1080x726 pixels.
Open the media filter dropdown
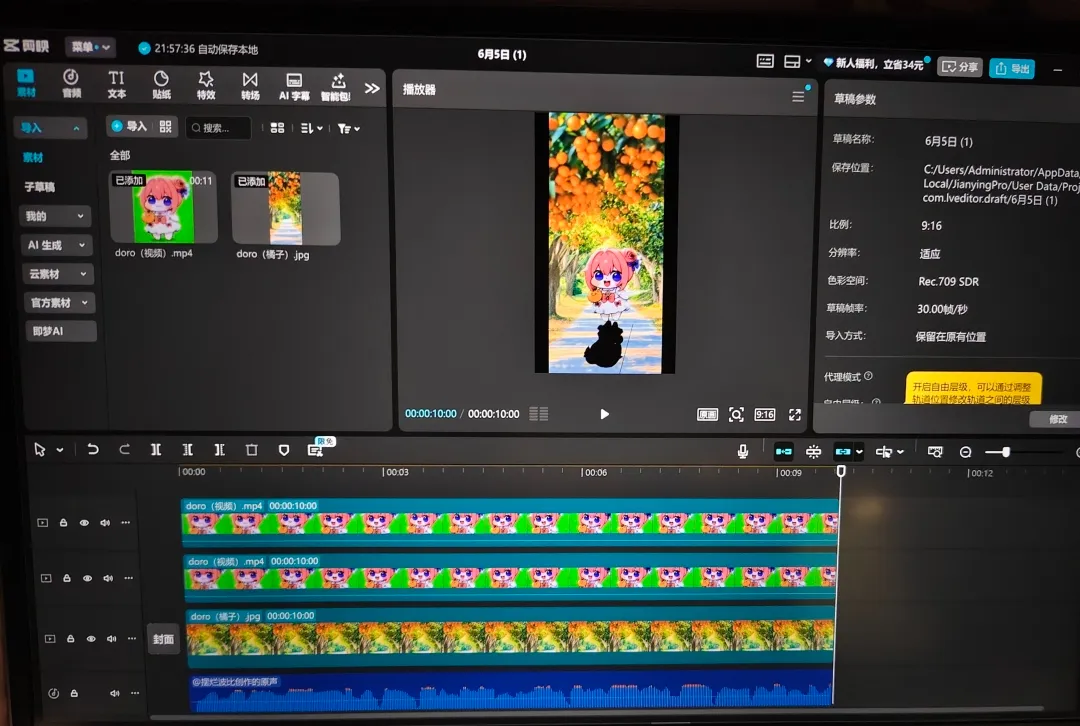point(349,129)
